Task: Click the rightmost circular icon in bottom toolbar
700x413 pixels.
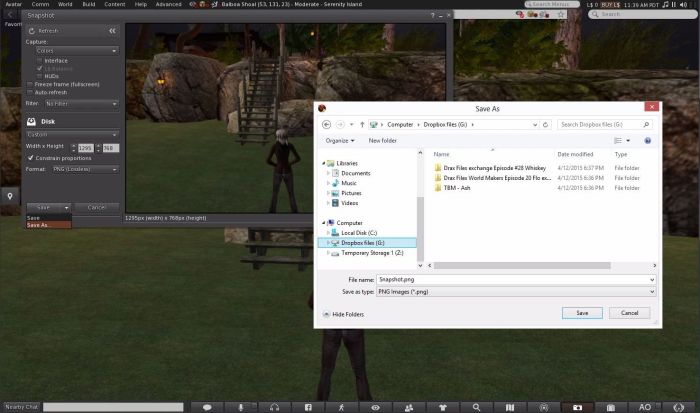Action: (679, 407)
